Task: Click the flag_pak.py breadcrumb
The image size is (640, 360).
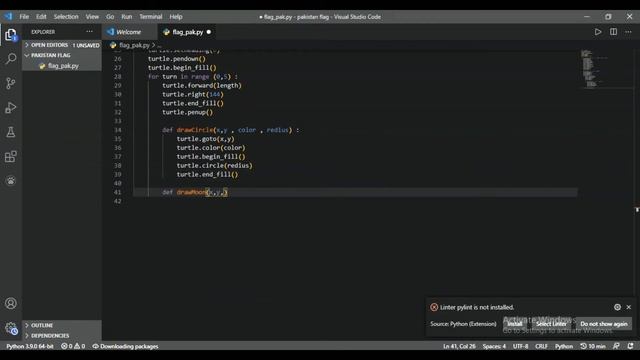Action: 134,45
